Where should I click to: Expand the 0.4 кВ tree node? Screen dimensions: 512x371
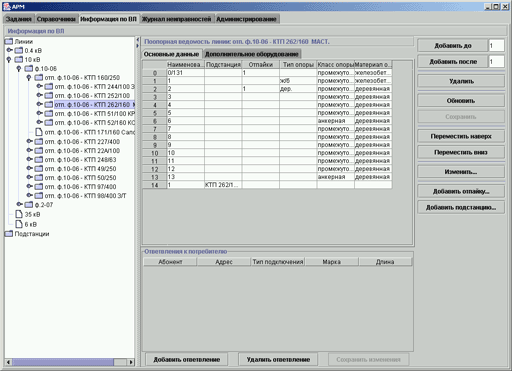(10, 50)
